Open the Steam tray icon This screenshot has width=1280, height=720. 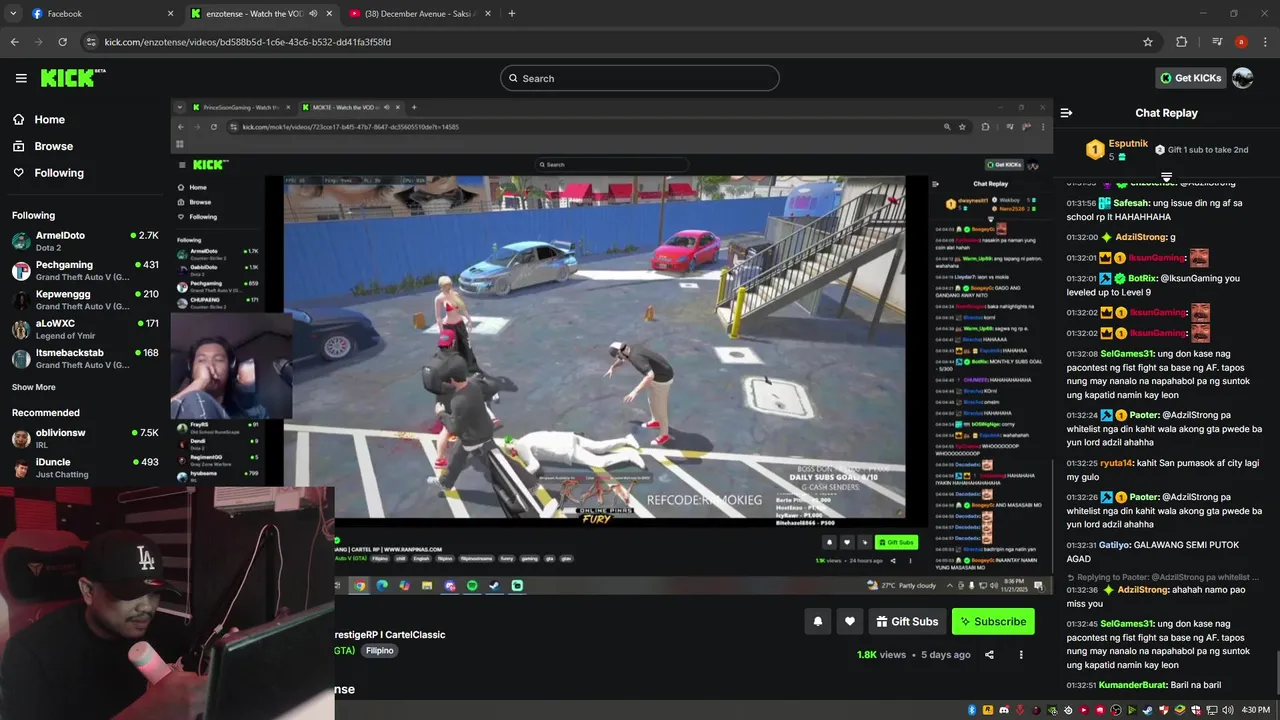[1148, 710]
